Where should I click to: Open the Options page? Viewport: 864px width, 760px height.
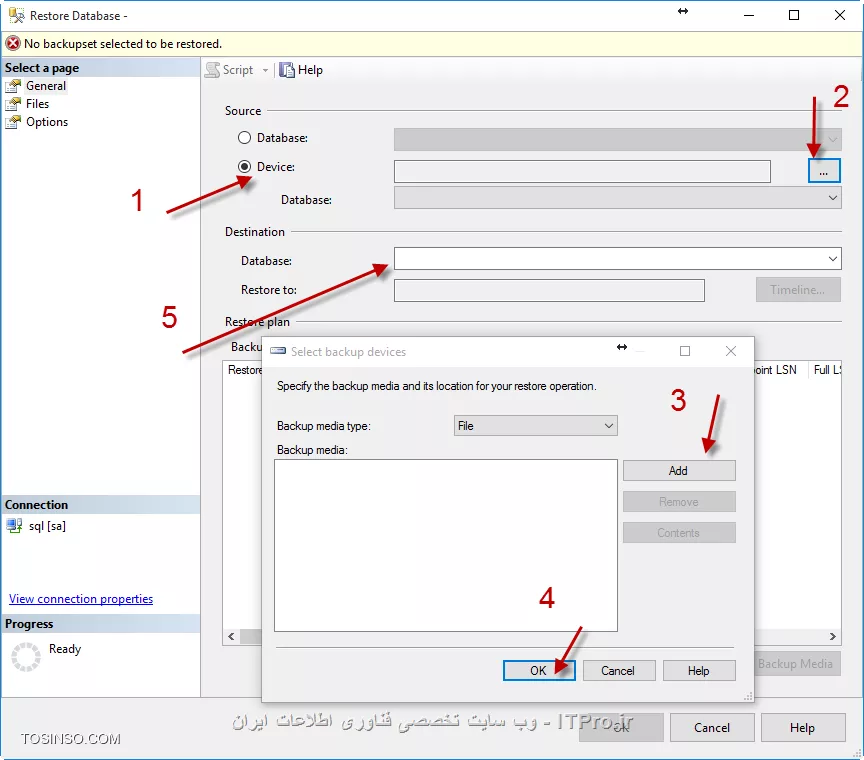(x=47, y=122)
